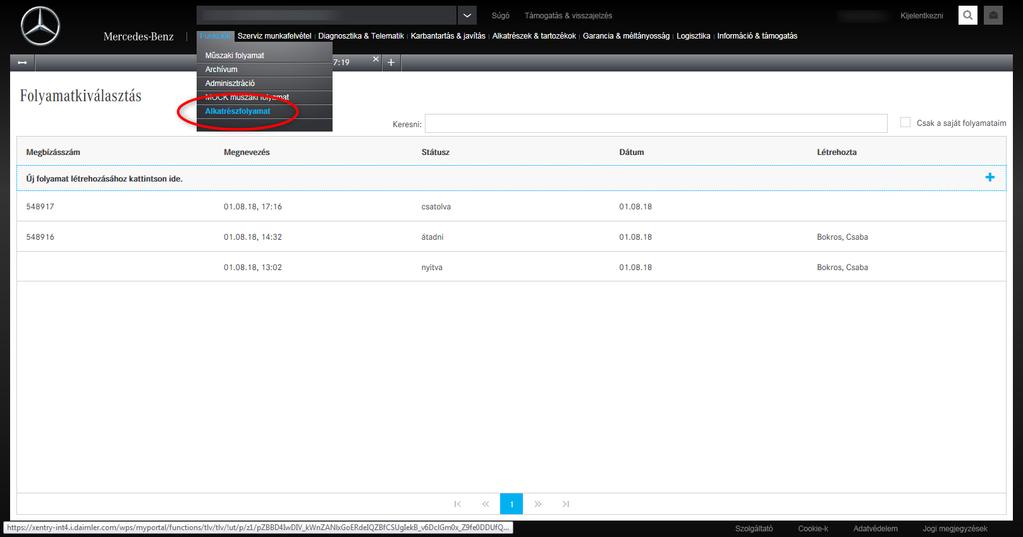
Task: Open Támogatás & visszajelzés link
Action: pos(568,16)
